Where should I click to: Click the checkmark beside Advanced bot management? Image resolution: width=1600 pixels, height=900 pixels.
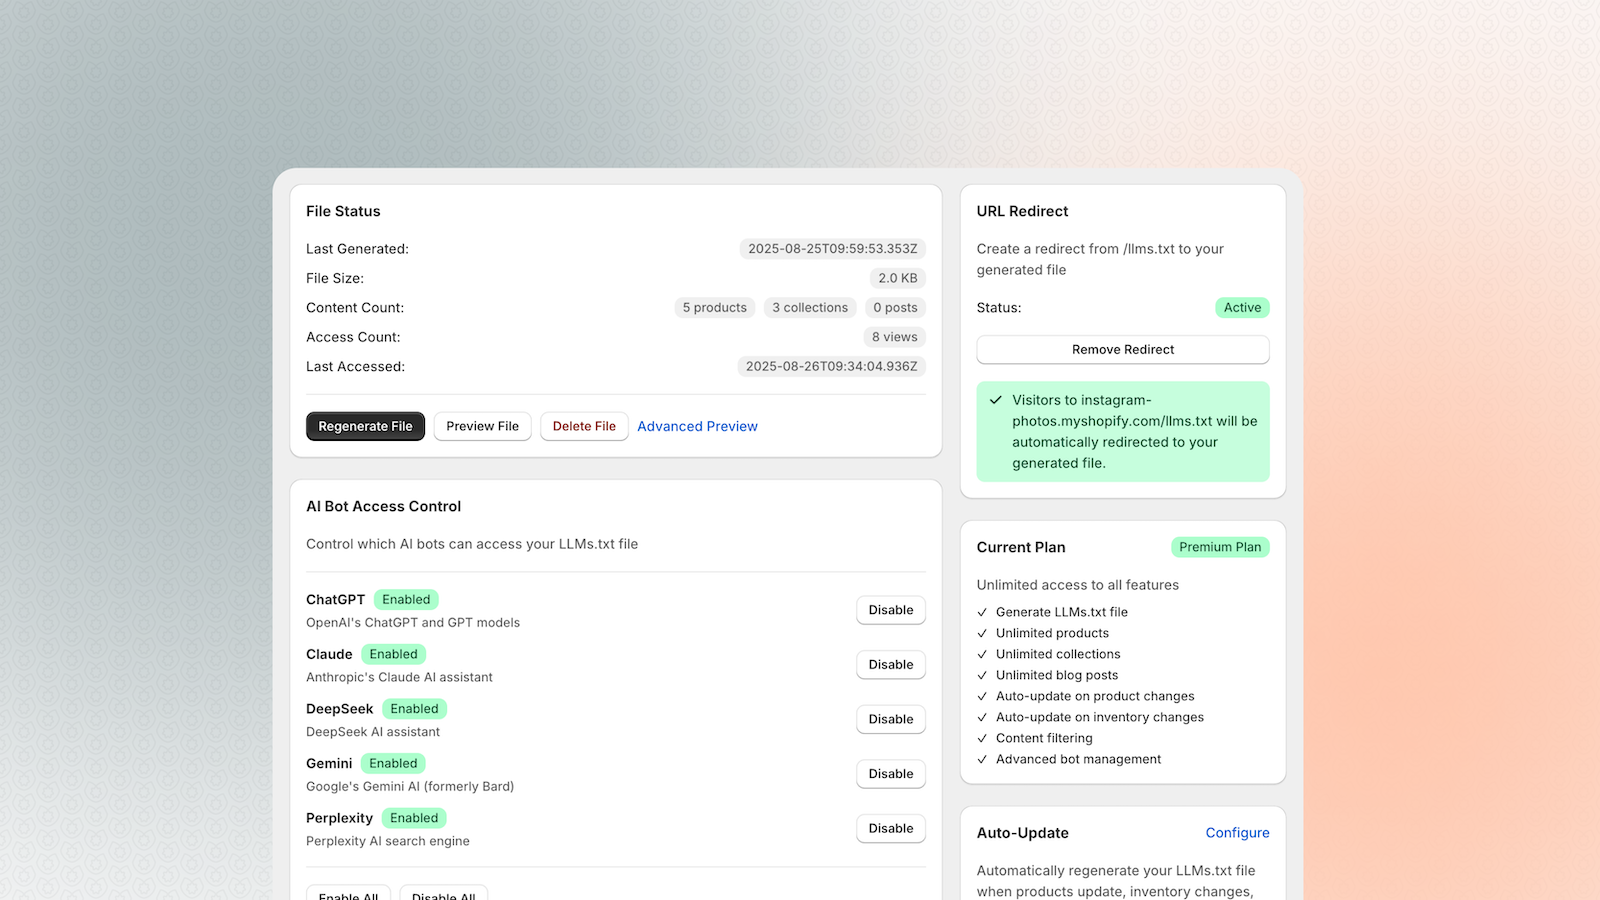[982, 759]
